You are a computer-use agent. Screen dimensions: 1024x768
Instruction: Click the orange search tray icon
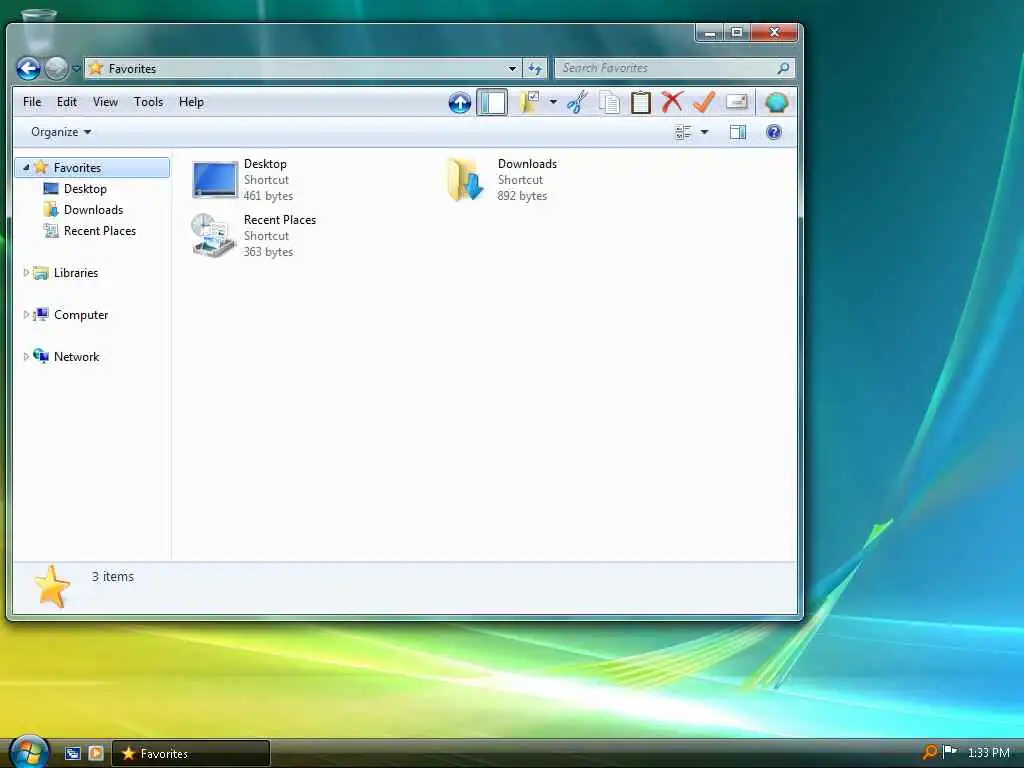tap(929, 753)
